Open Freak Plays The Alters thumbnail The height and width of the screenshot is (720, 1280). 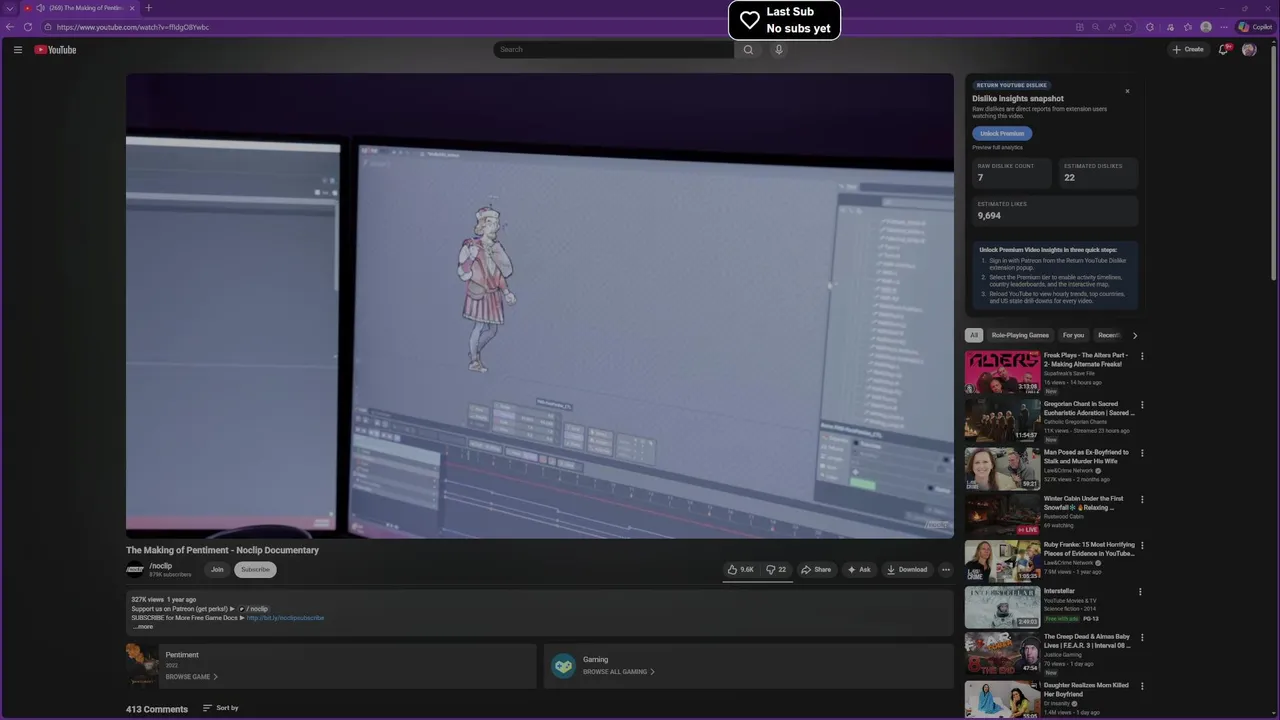click(x=1002, y=372)
